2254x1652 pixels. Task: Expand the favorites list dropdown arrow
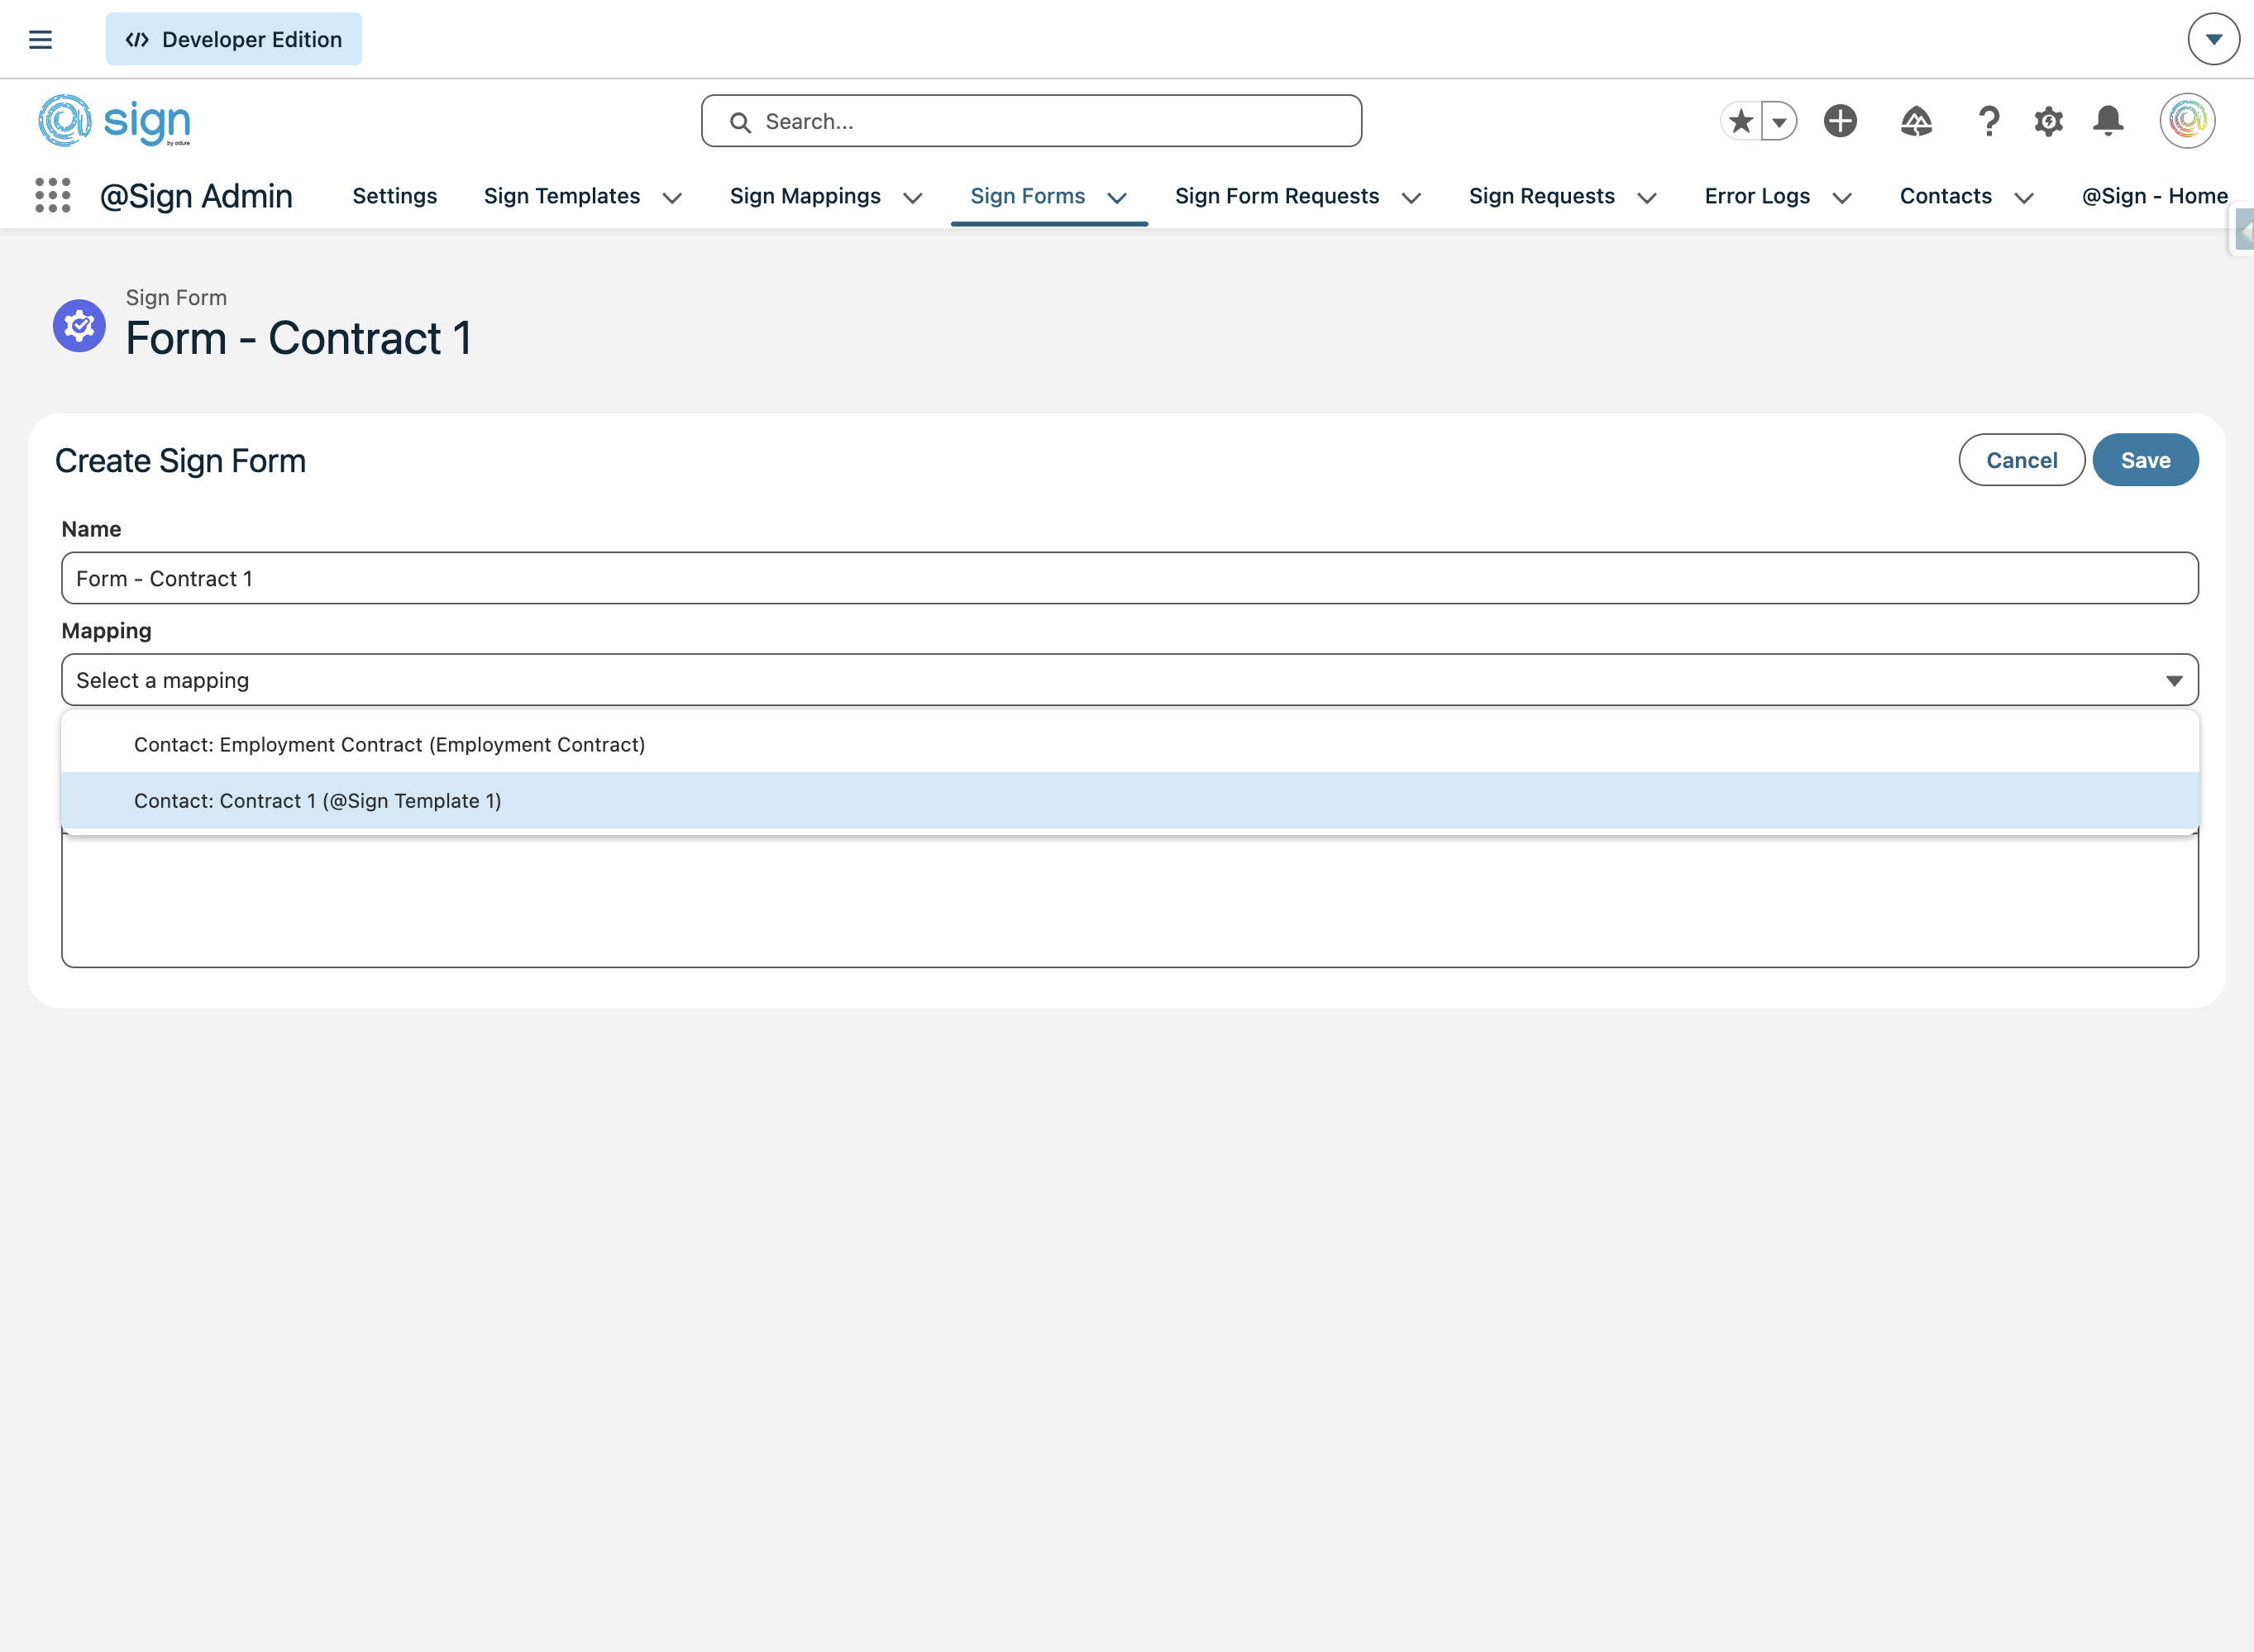pos(1779,122)
